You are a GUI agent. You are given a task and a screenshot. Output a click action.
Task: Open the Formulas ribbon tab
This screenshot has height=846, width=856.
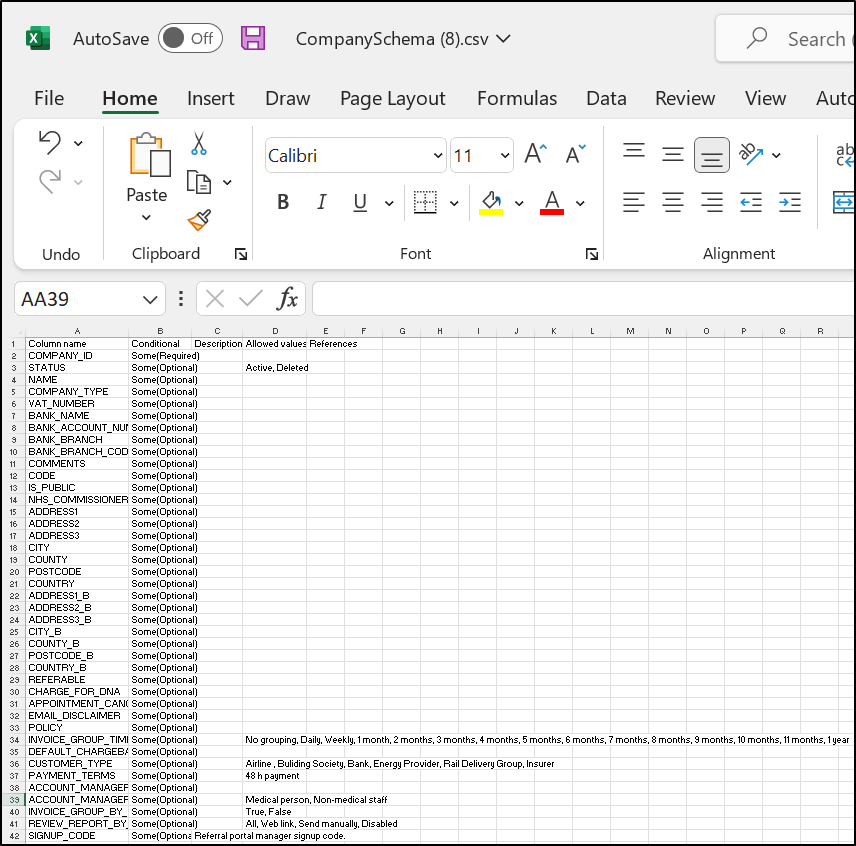(x=516, y=98)
